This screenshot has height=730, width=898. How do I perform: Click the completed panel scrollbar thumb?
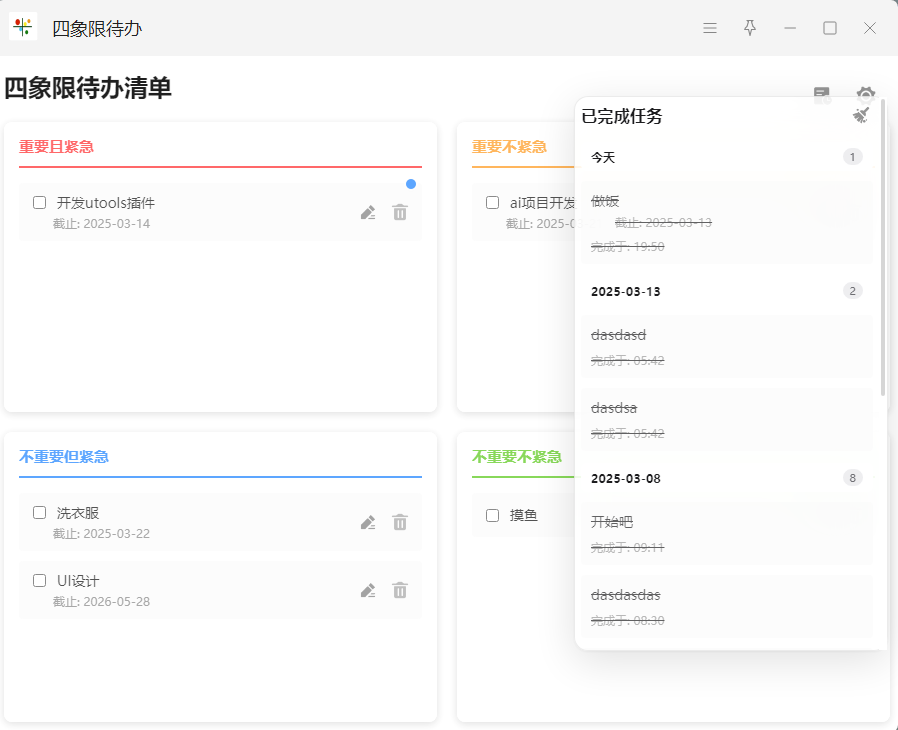pos(883,247)
